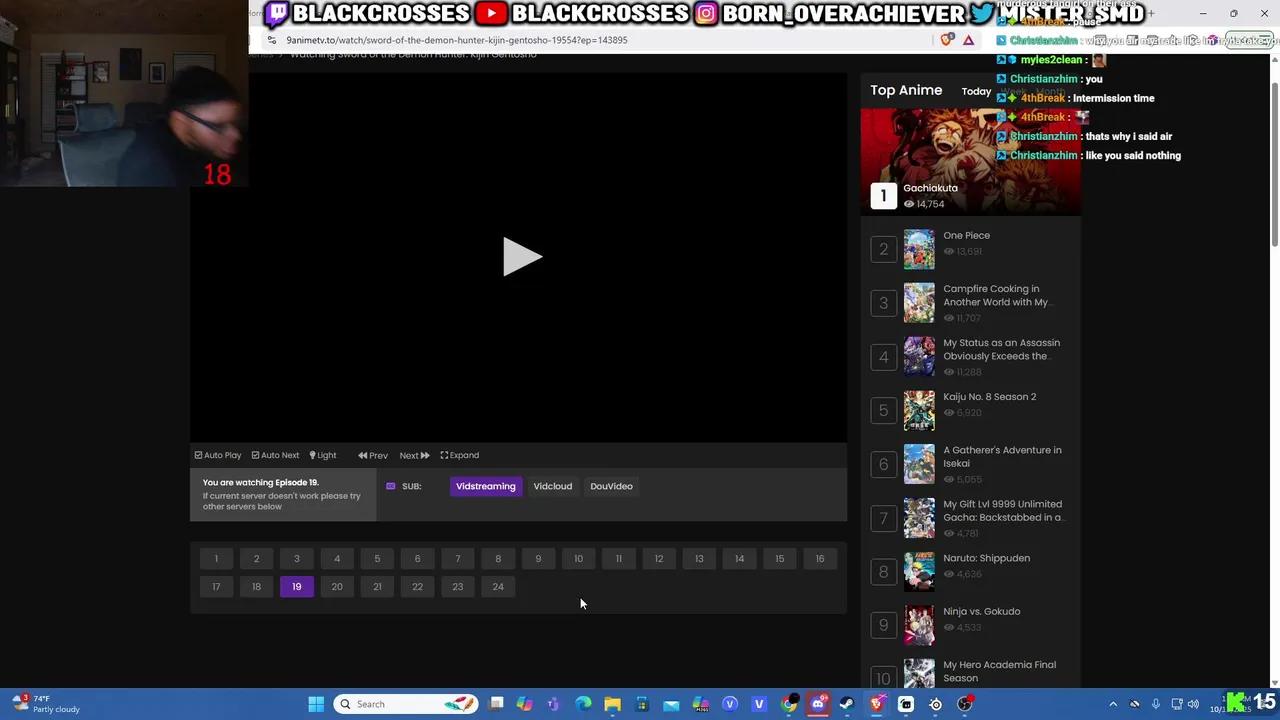
Task: Go to previous episode with Prev
Action: (373, 455)
